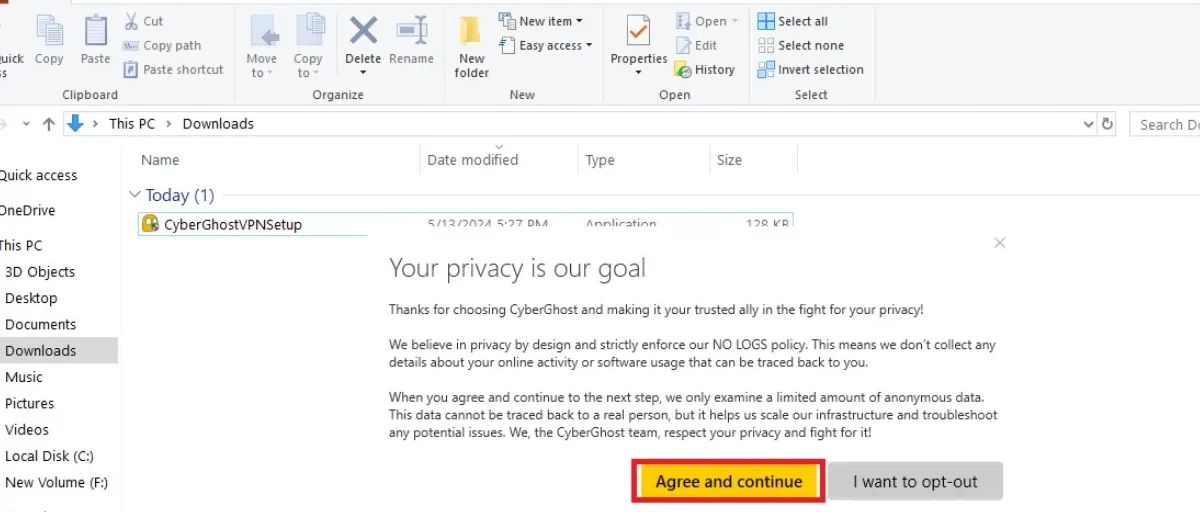Collapse the Today (1) group
This screenshot has height=512, width=1200.
(x=135, y=195)
